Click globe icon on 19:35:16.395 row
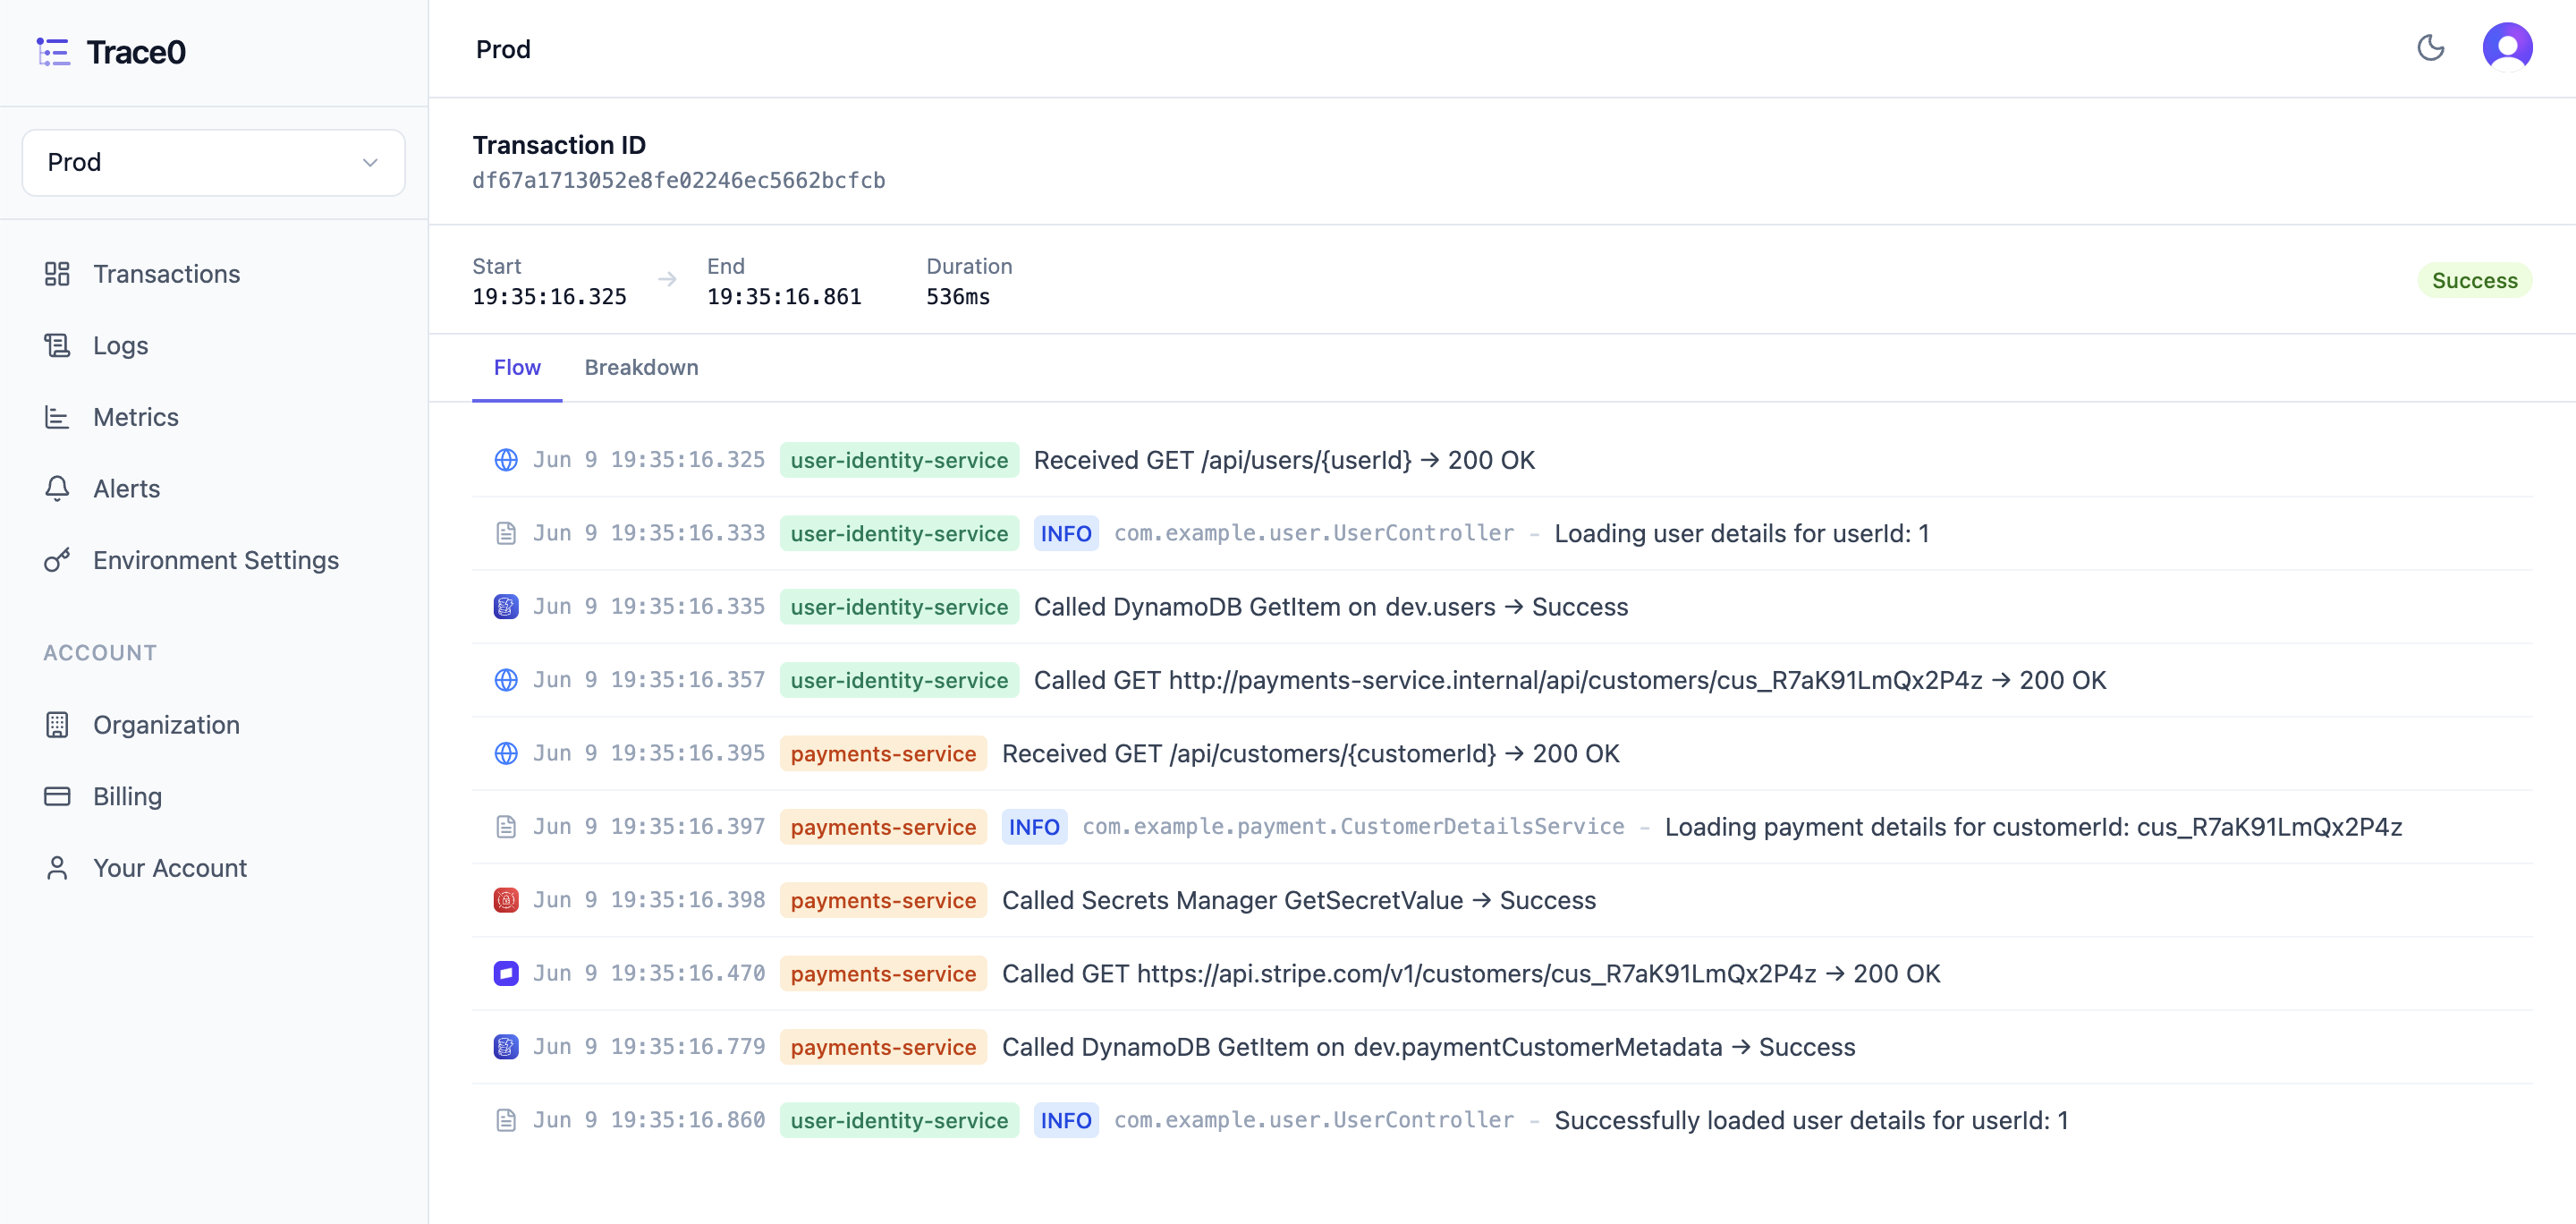The height and width of the screenshot is (1224, 2576). [506, 753]
